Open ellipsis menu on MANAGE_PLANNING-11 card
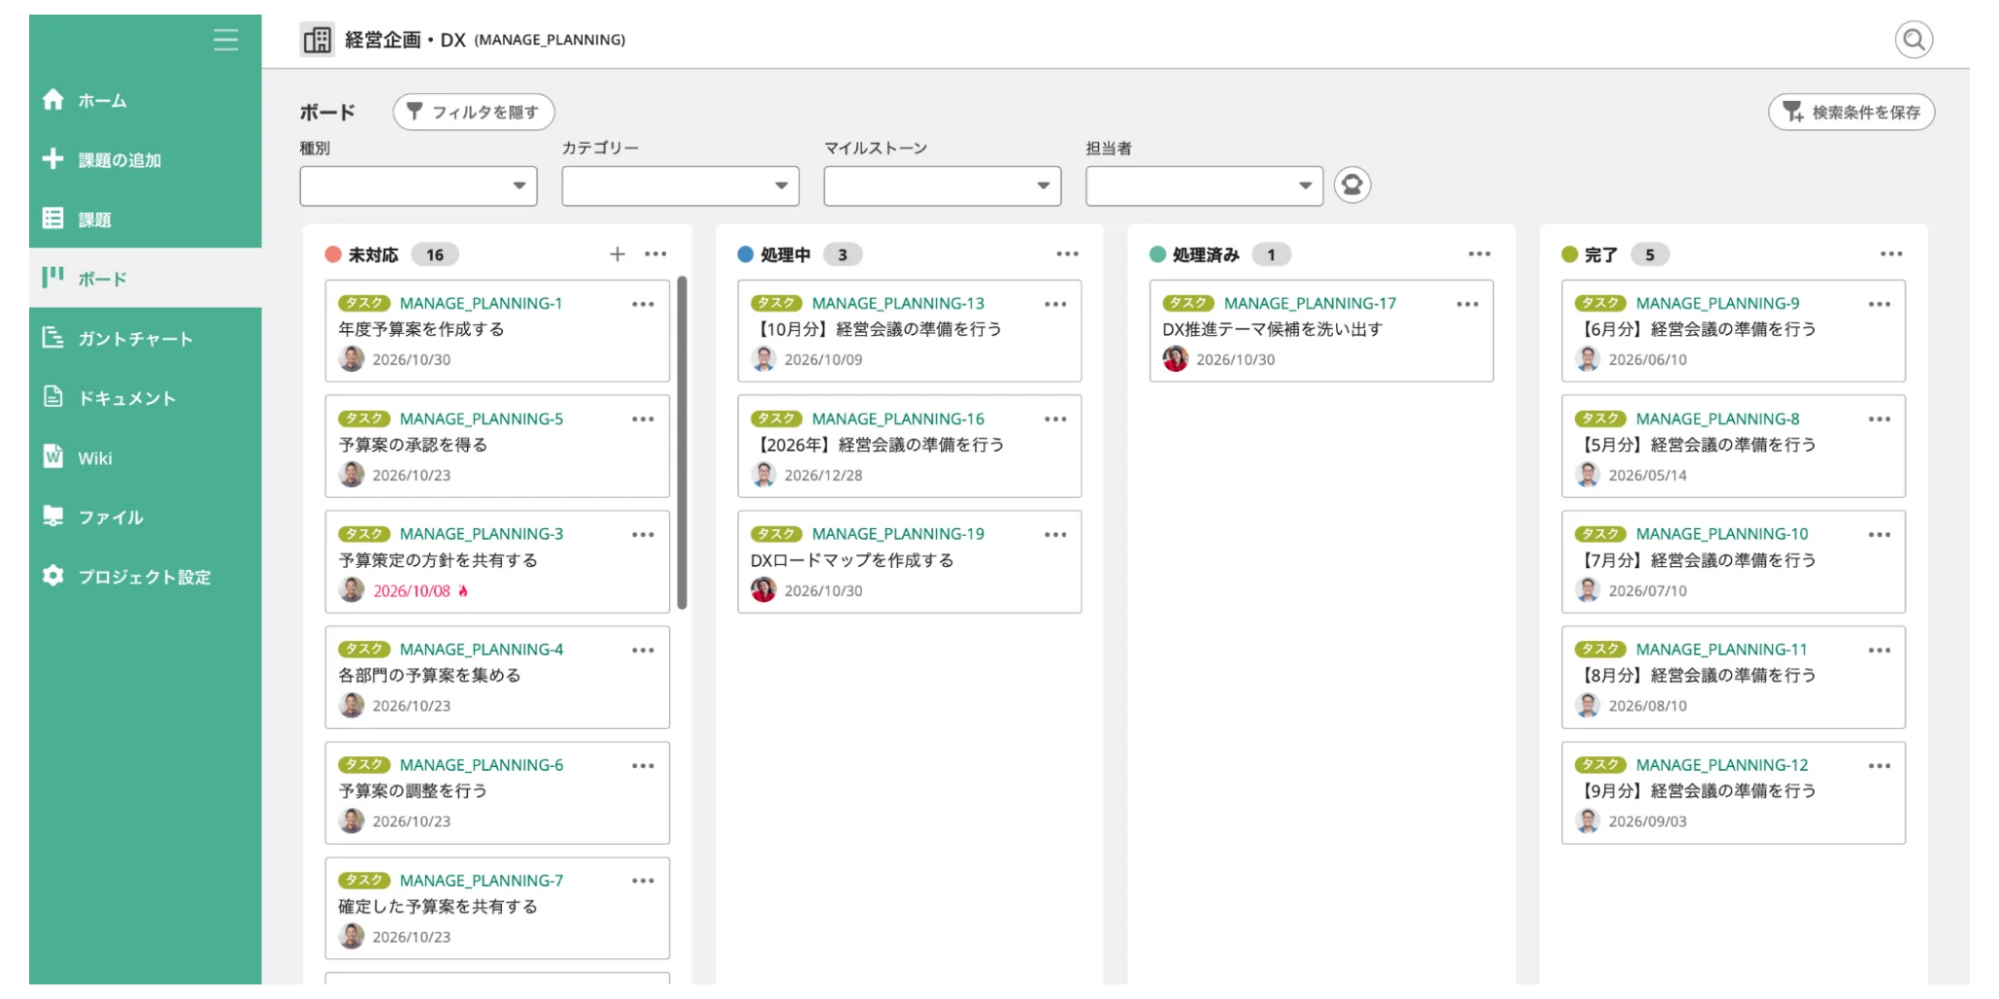1999x999 pixels. pos(1879,650)
